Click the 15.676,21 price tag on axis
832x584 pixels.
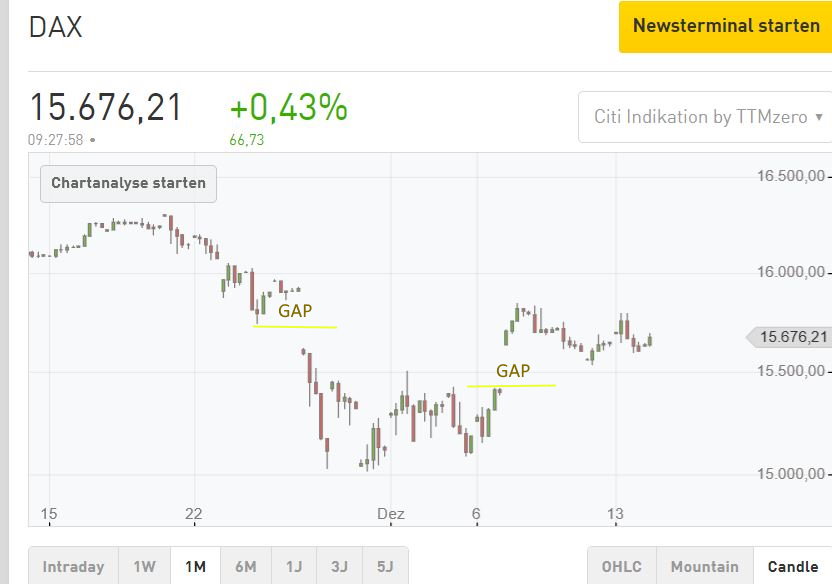click(x=792, y=337)
